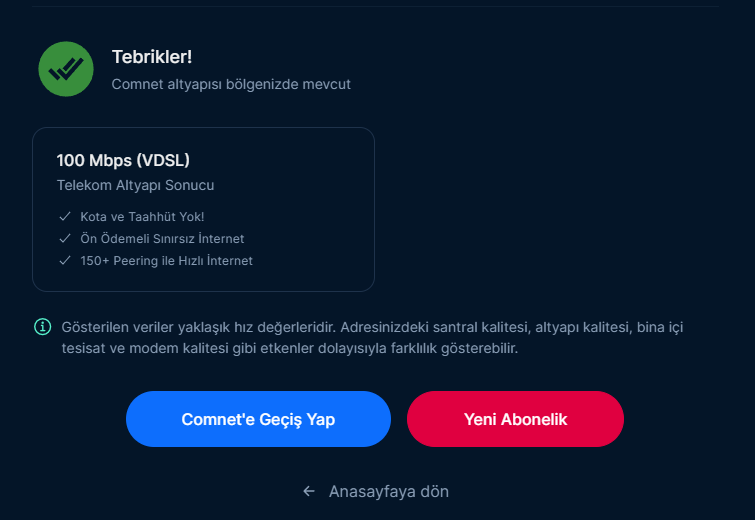
Task: Click the Ön Ödemeli Sınırsız İnternet text
Action: tap(162, 239)
